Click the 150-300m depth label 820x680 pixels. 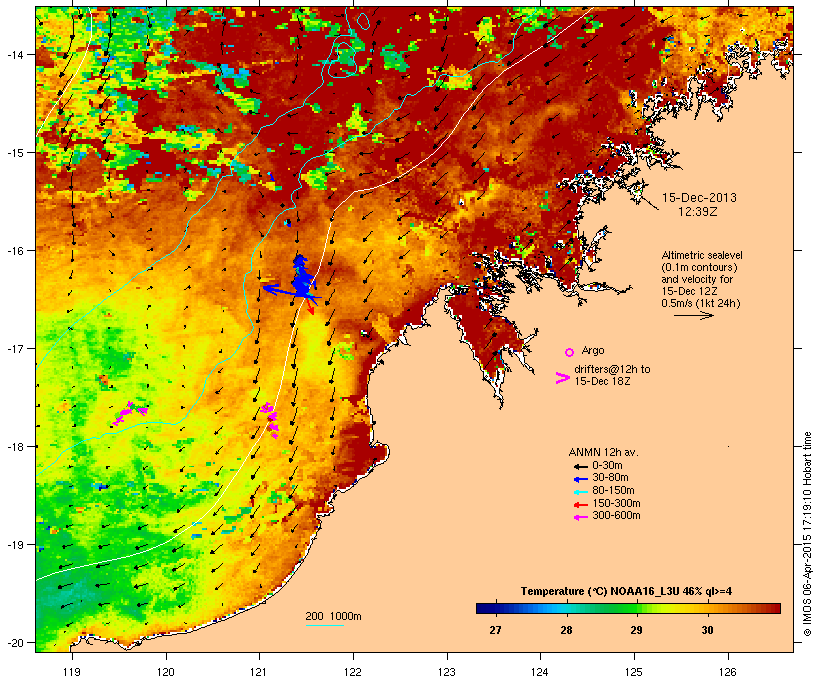616,503
